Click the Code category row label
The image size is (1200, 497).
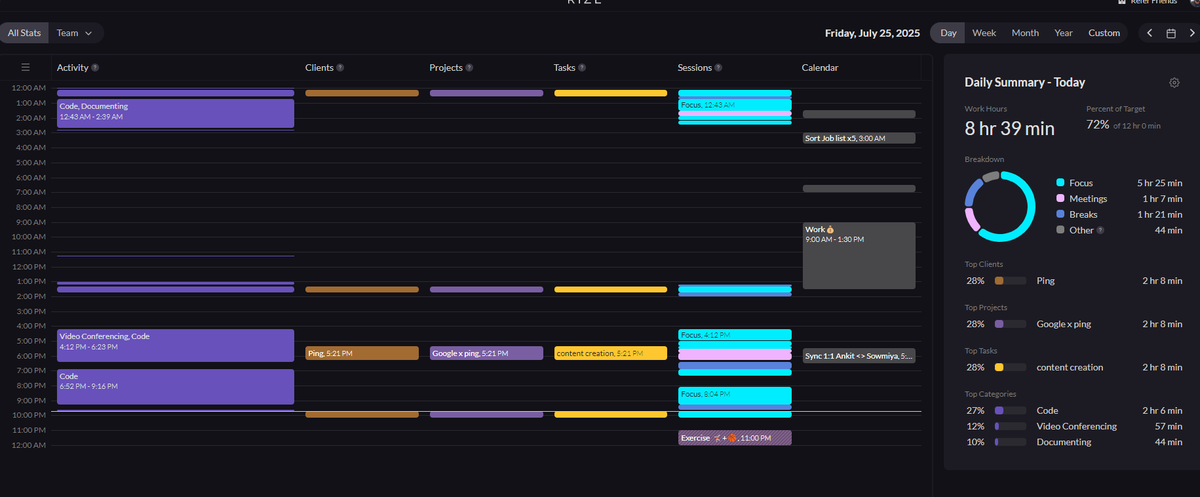1047,411
